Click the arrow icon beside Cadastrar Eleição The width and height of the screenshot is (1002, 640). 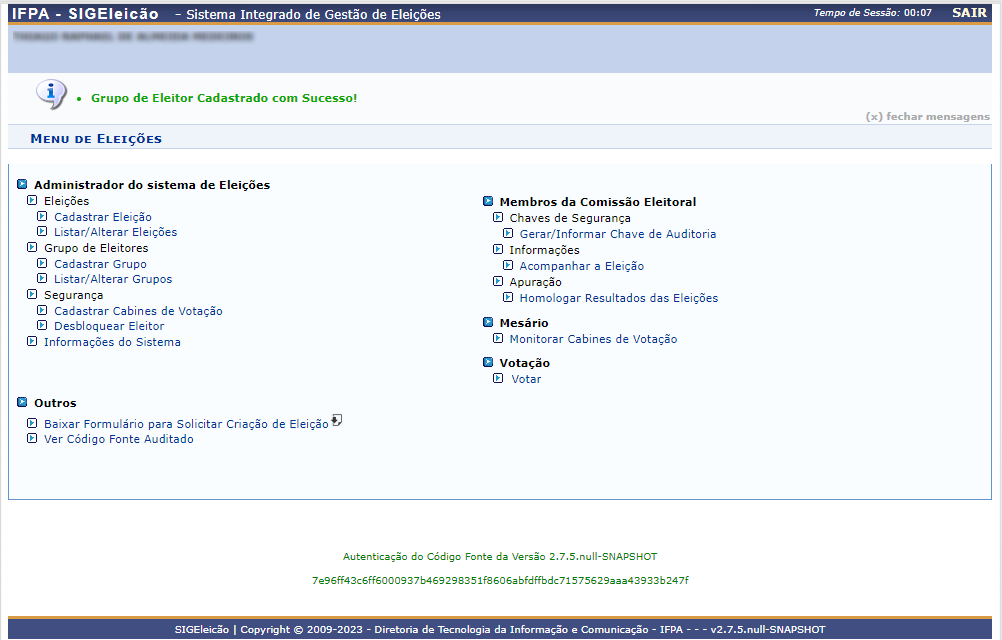tap(42, 217)
